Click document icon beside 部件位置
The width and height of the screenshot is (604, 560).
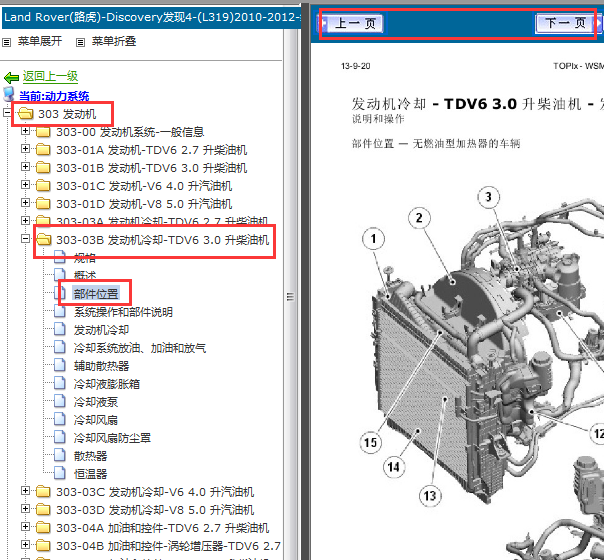(61, 293)
